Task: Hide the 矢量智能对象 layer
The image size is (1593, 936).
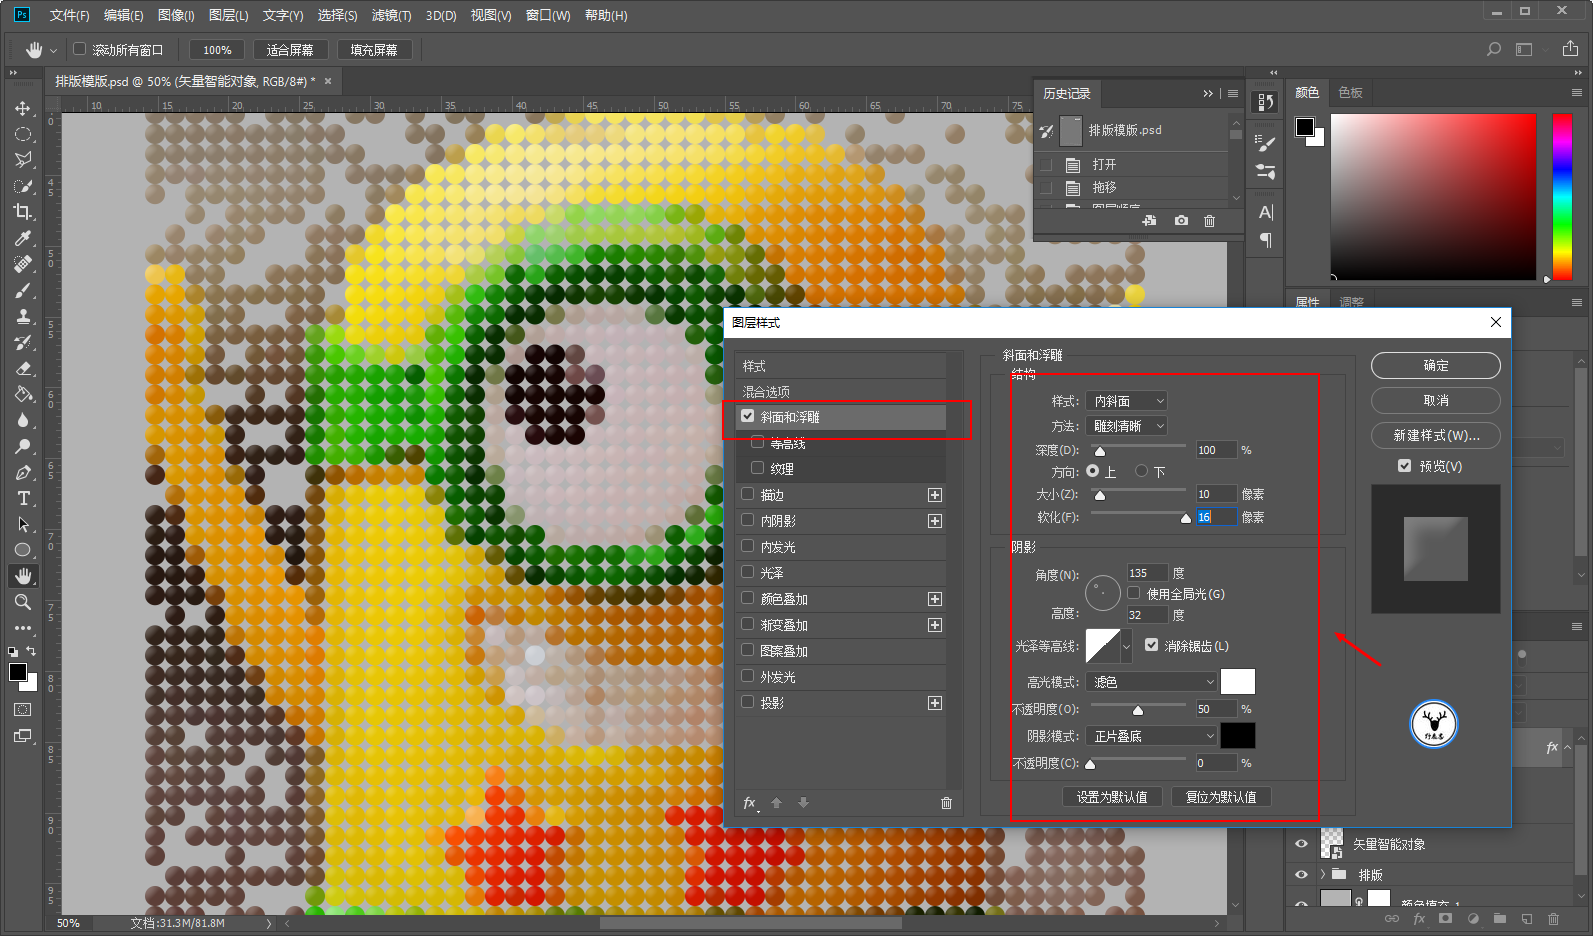Action: 1301,844
